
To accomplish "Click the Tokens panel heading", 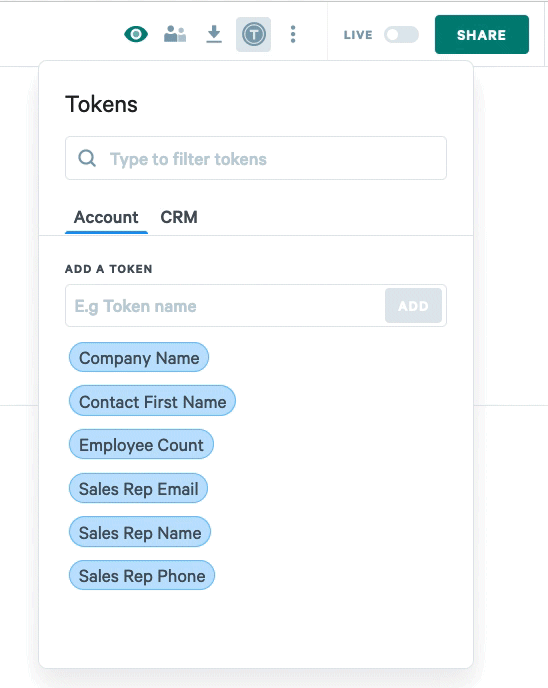I will click(x=101, y=104).
